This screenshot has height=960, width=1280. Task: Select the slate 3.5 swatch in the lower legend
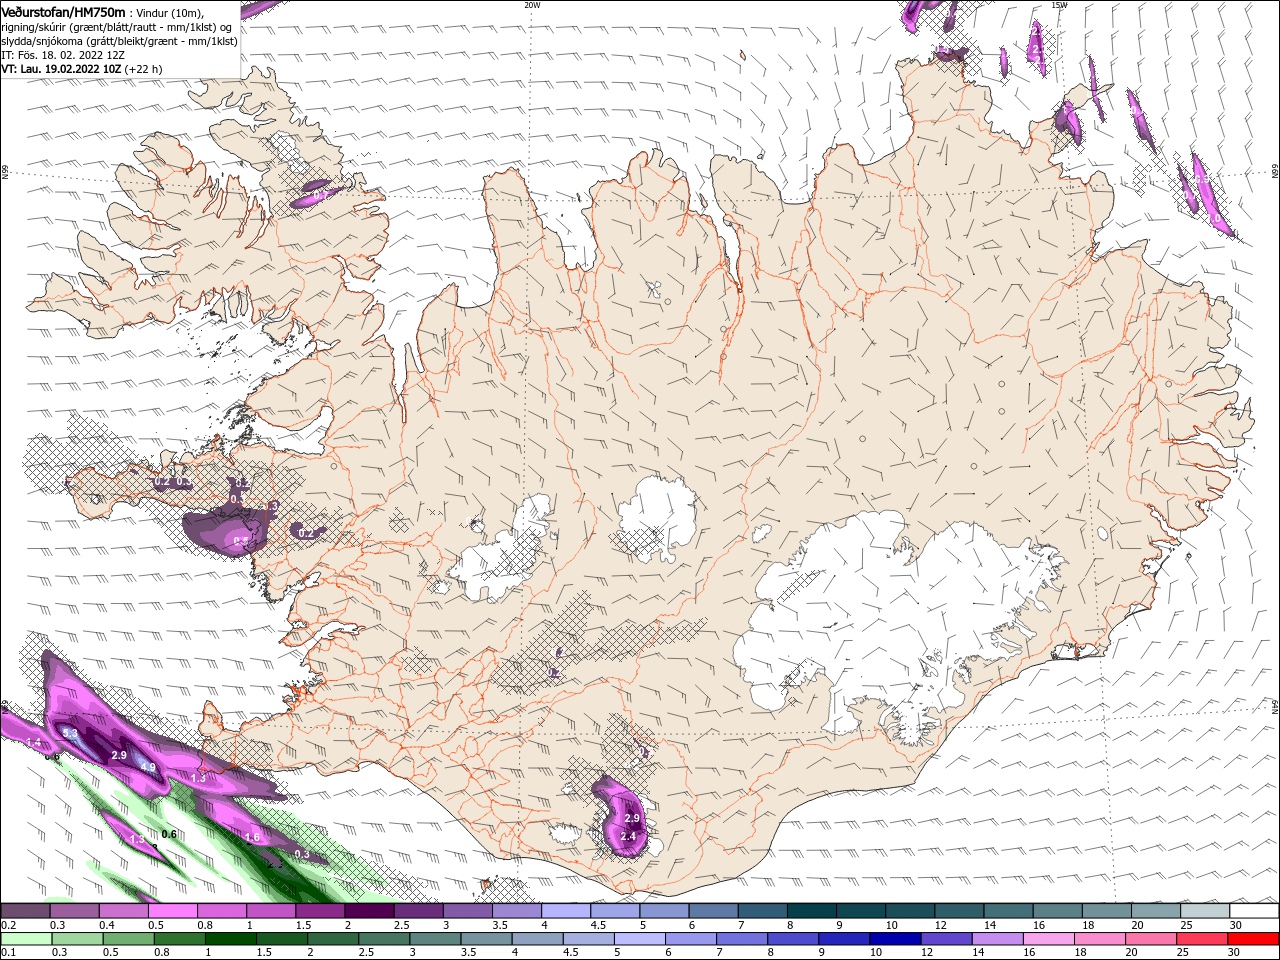[485, 939]
